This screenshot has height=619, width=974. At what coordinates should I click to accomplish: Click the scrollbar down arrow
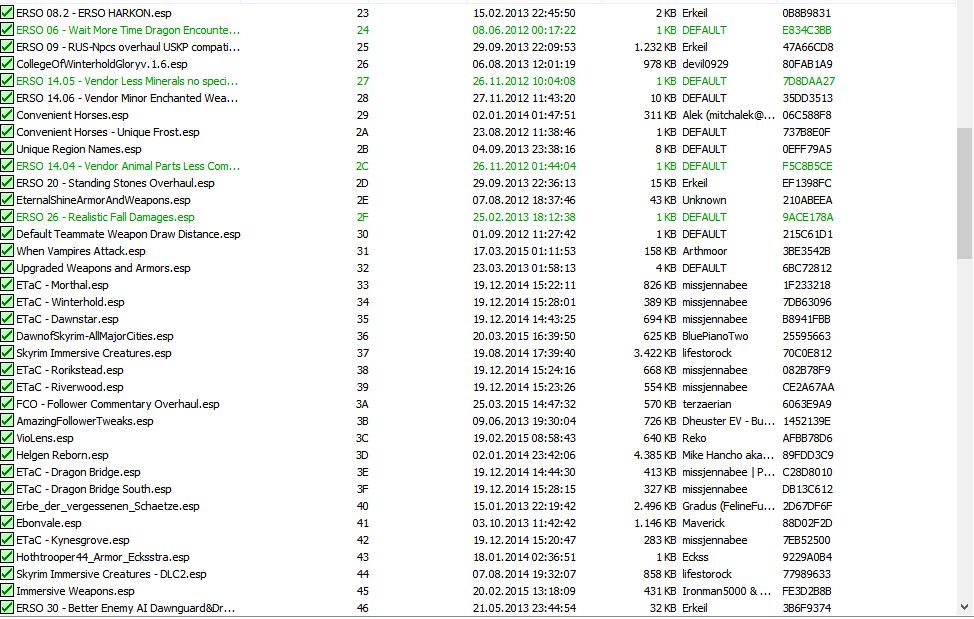coord(964,607)
